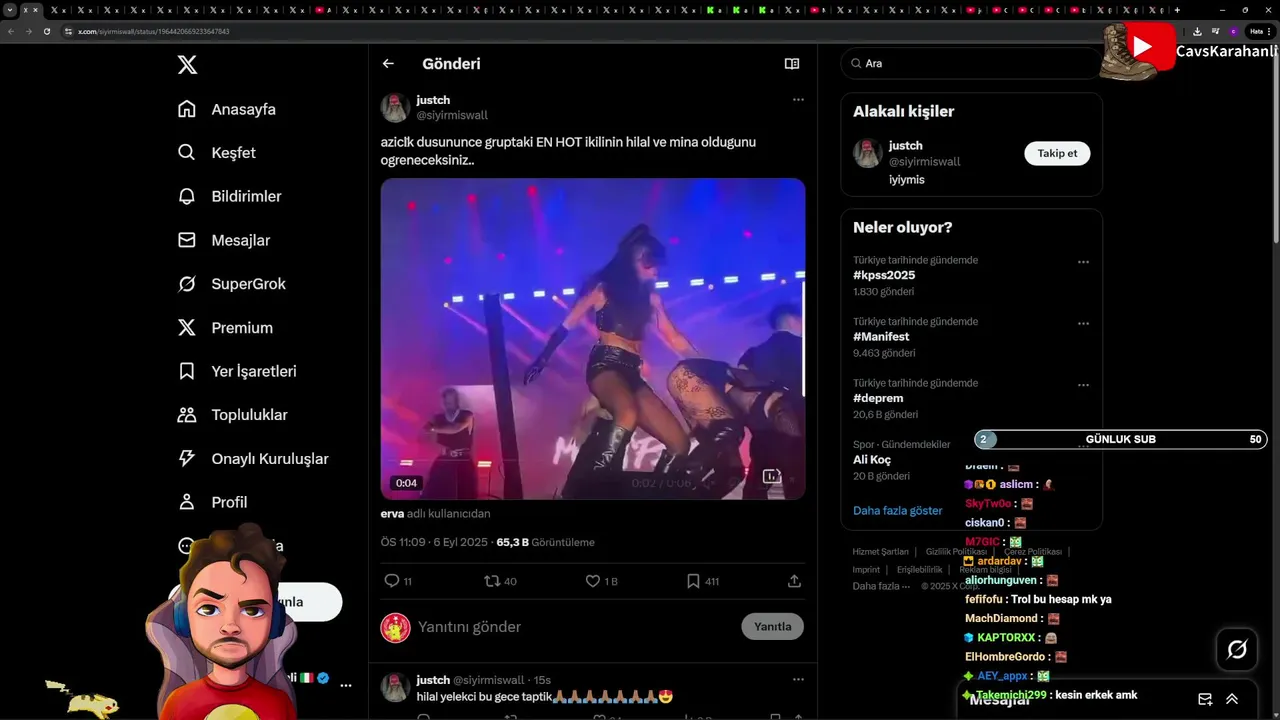The height and width of the screenshot is (720, 1280).
Task: Click the Topluluklar people icon
Action: tap(187, 415)
